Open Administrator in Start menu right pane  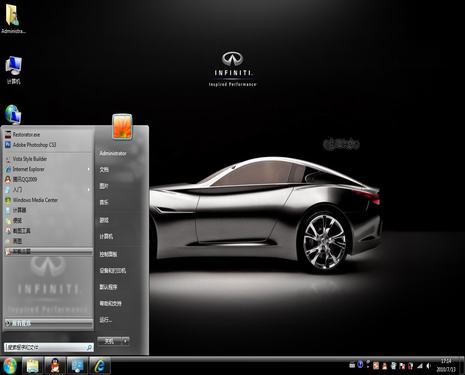click(113, 153)
